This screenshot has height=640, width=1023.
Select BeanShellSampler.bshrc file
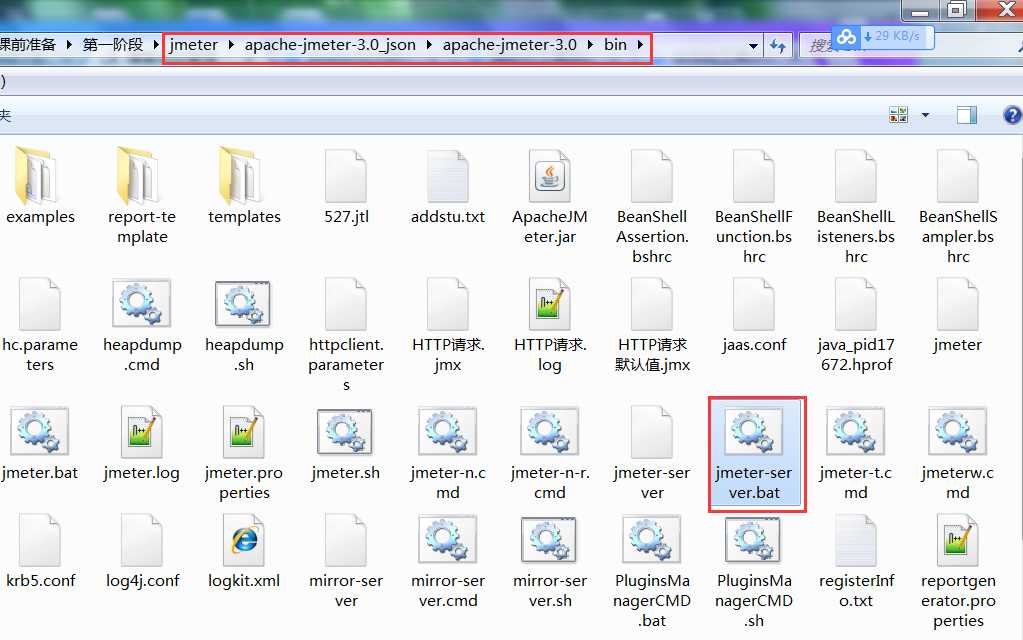958,206
